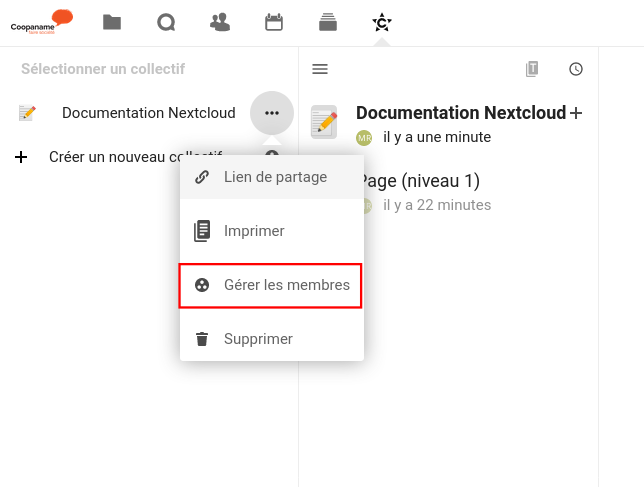Select Lien de partage menu item

point(274,177)
